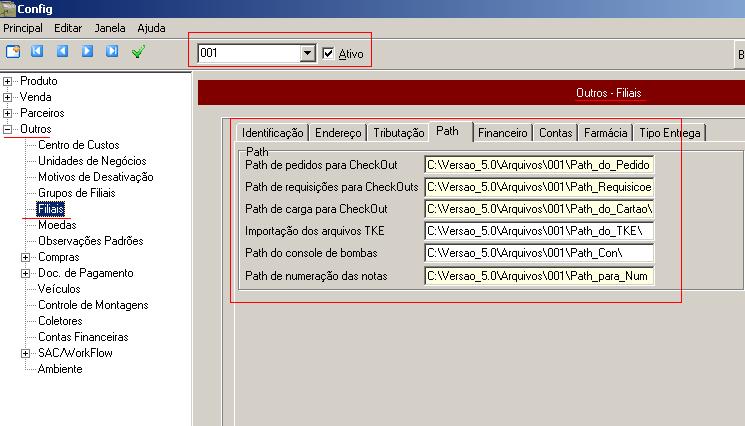Screen dimensions: 745x426
Task: Click the Path de numeração das notas field
Action: click(x=539, y=276)
